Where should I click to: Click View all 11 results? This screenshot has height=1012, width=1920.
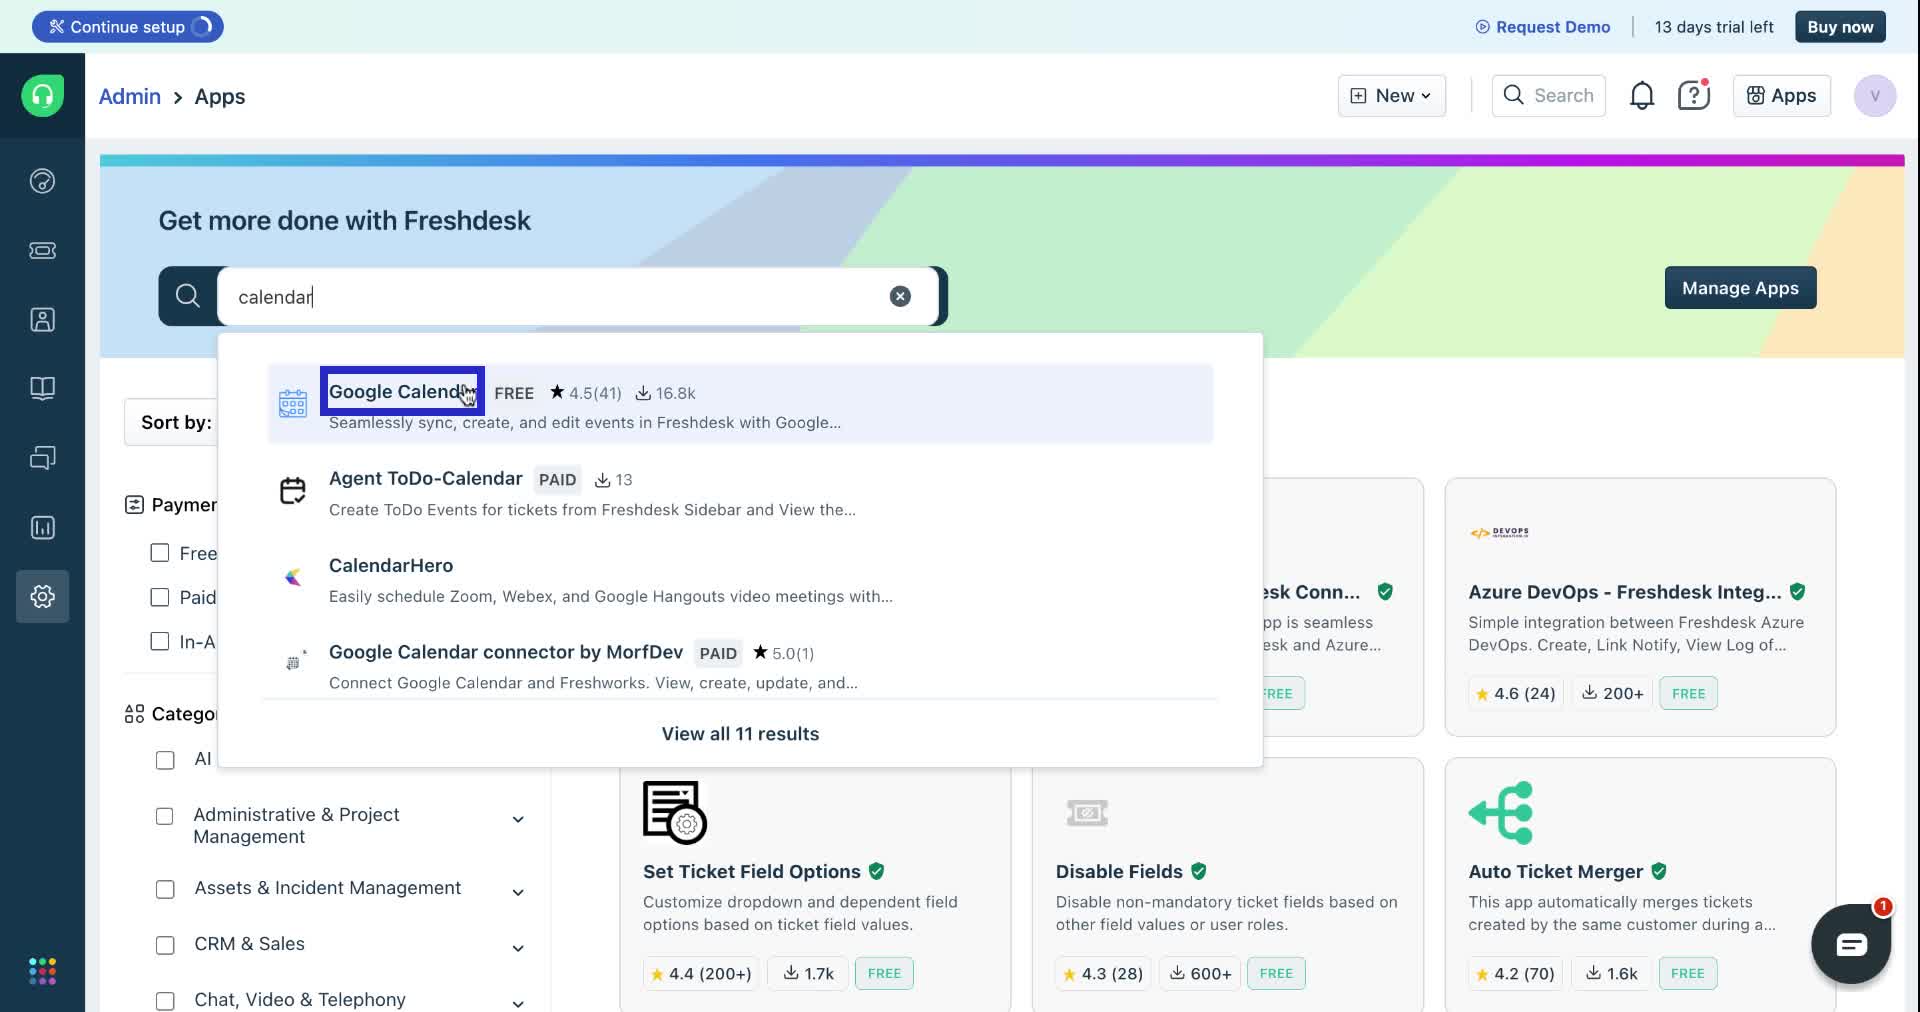(x=740, y=733)
